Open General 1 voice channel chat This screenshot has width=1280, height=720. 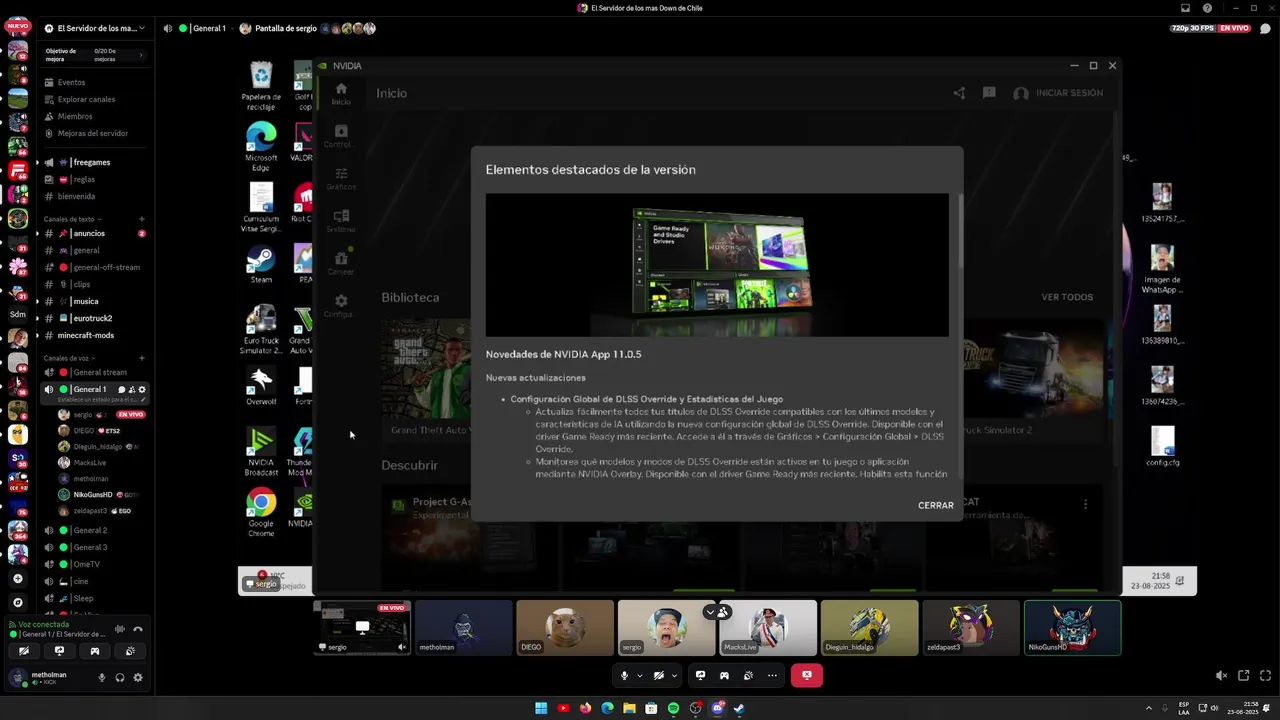[x=122, y=389]
